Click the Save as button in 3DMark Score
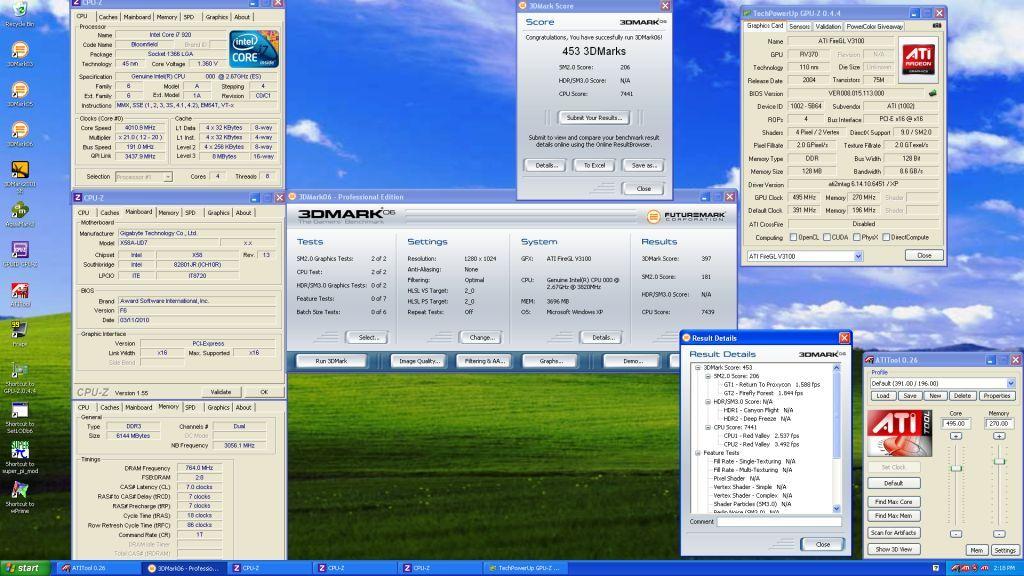 tap(643, 165)
